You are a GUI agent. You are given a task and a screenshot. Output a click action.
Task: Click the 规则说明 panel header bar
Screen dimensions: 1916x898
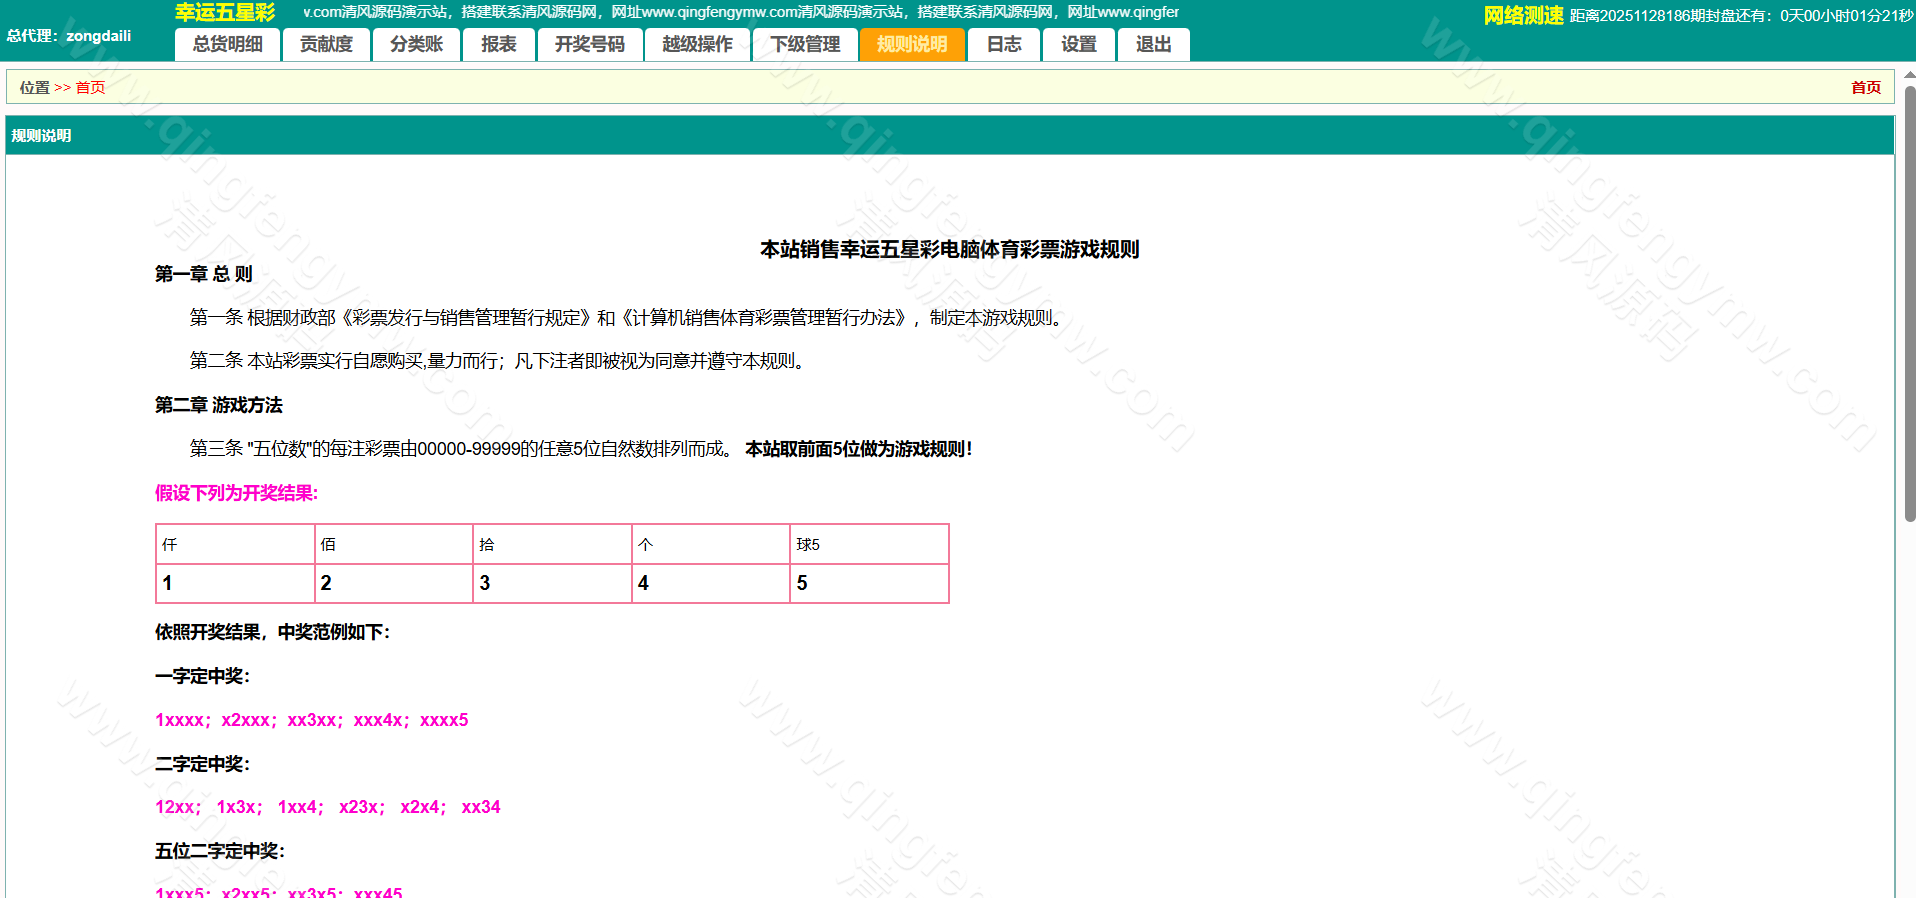pyautogui.click(x=950, y=136)
